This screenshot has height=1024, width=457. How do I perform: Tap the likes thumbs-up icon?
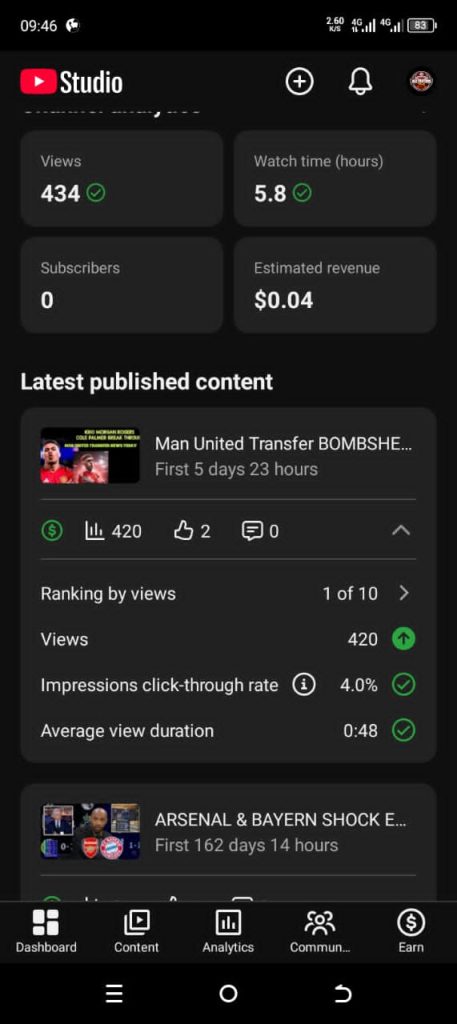click(183, 531)
